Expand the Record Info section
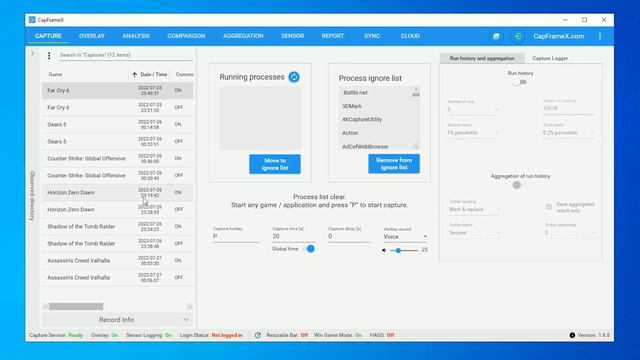640x360 pixels. [117, 320]
